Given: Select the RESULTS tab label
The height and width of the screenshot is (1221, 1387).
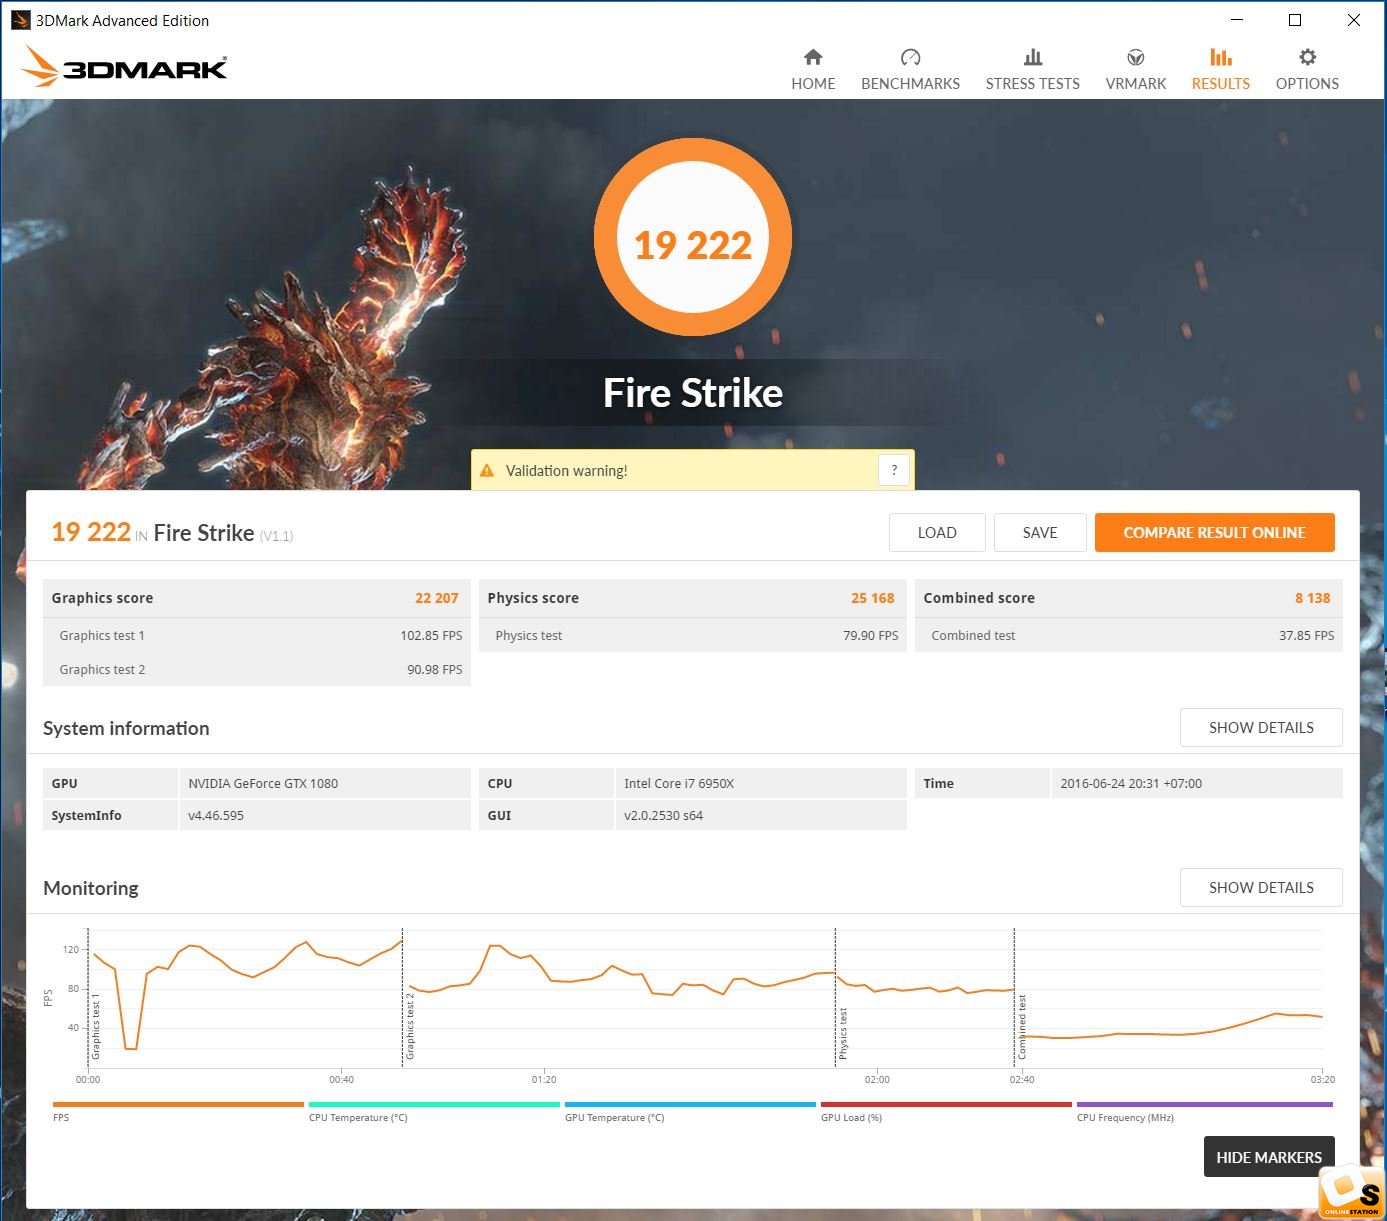Looking at the screenshot, I should pyautogui.click(x=1221, y=84).
